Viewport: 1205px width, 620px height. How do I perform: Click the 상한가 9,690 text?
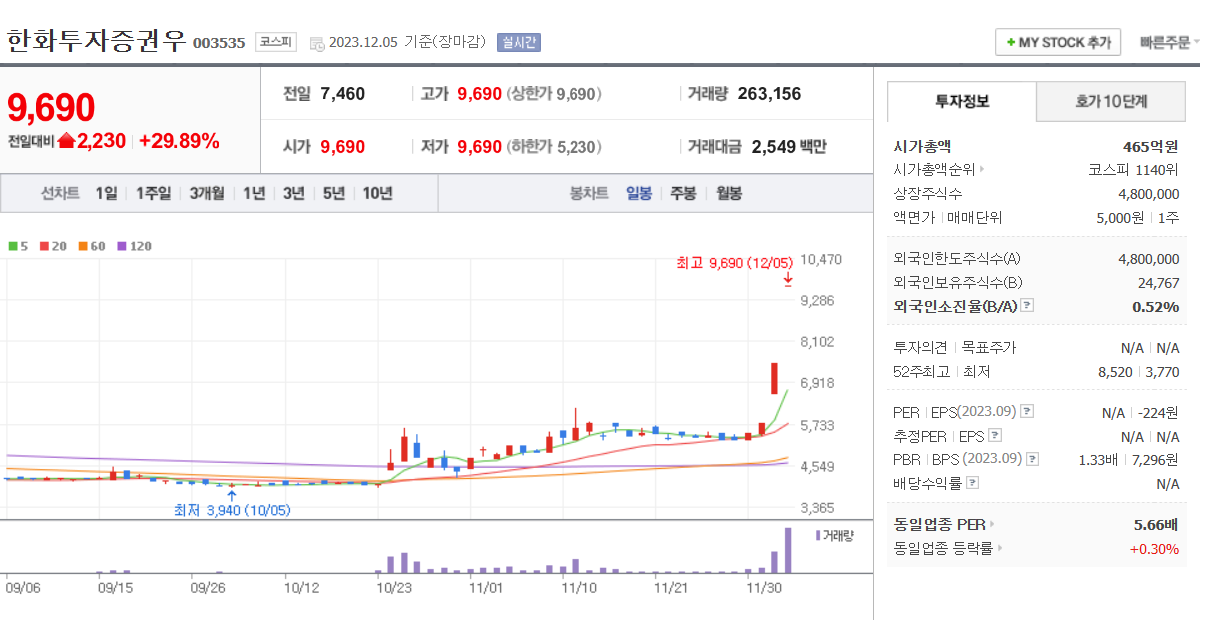tap(553, 94)
